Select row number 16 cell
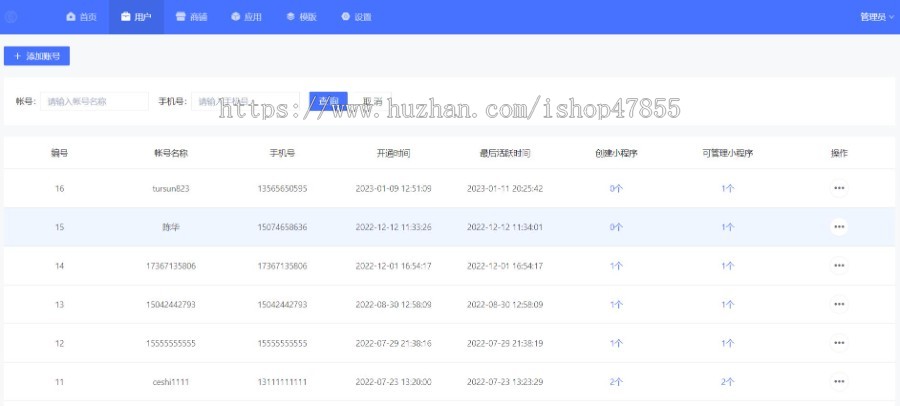The width and height of the screenshot is (900, 406). pos(59,188)
